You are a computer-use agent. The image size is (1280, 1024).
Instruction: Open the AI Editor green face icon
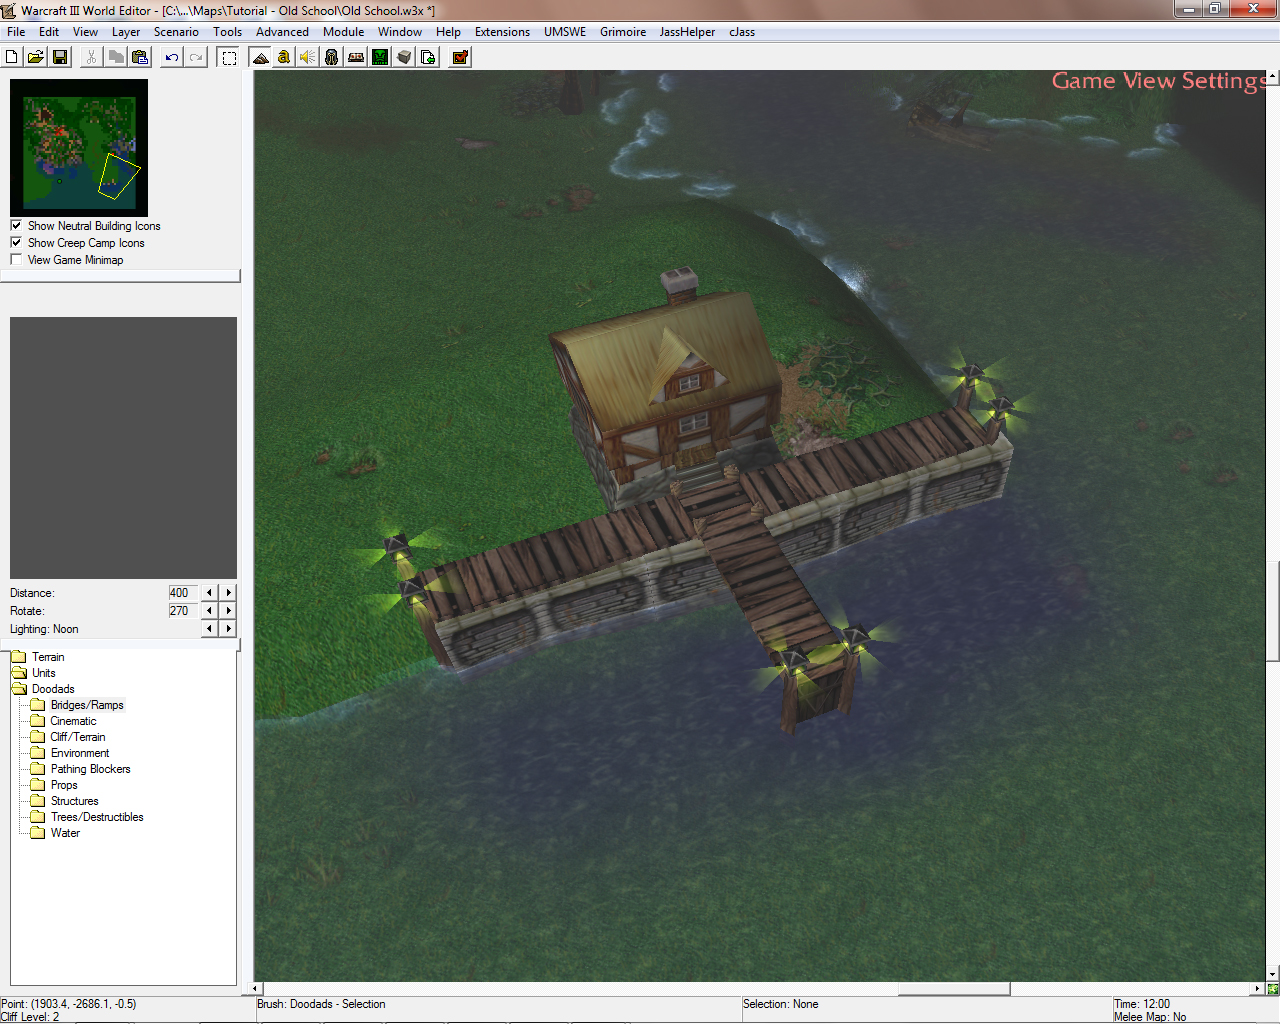click(380, 57)
